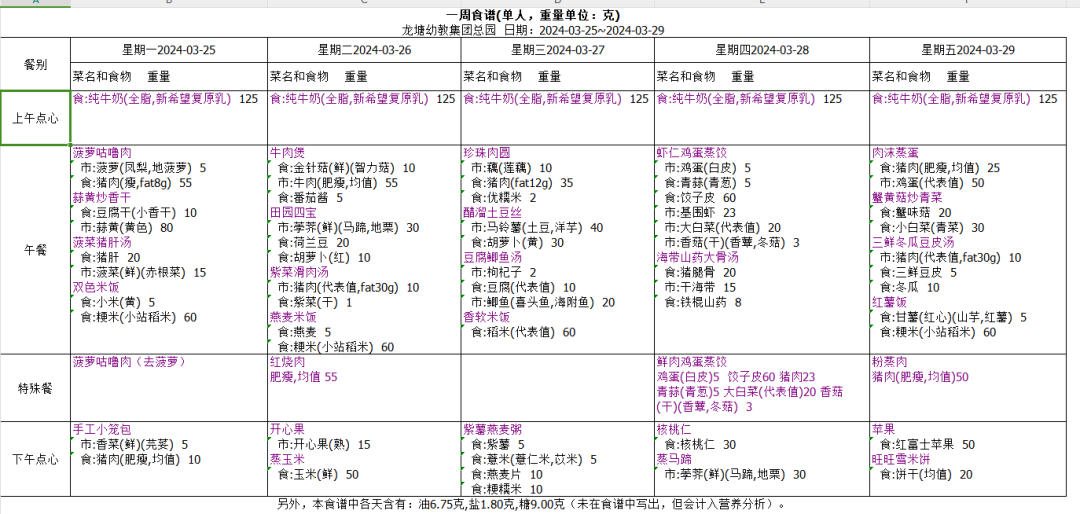1080x514 pixels.
Task: Select the dish name 牛肉煲
Action: (x=288, y=152)
